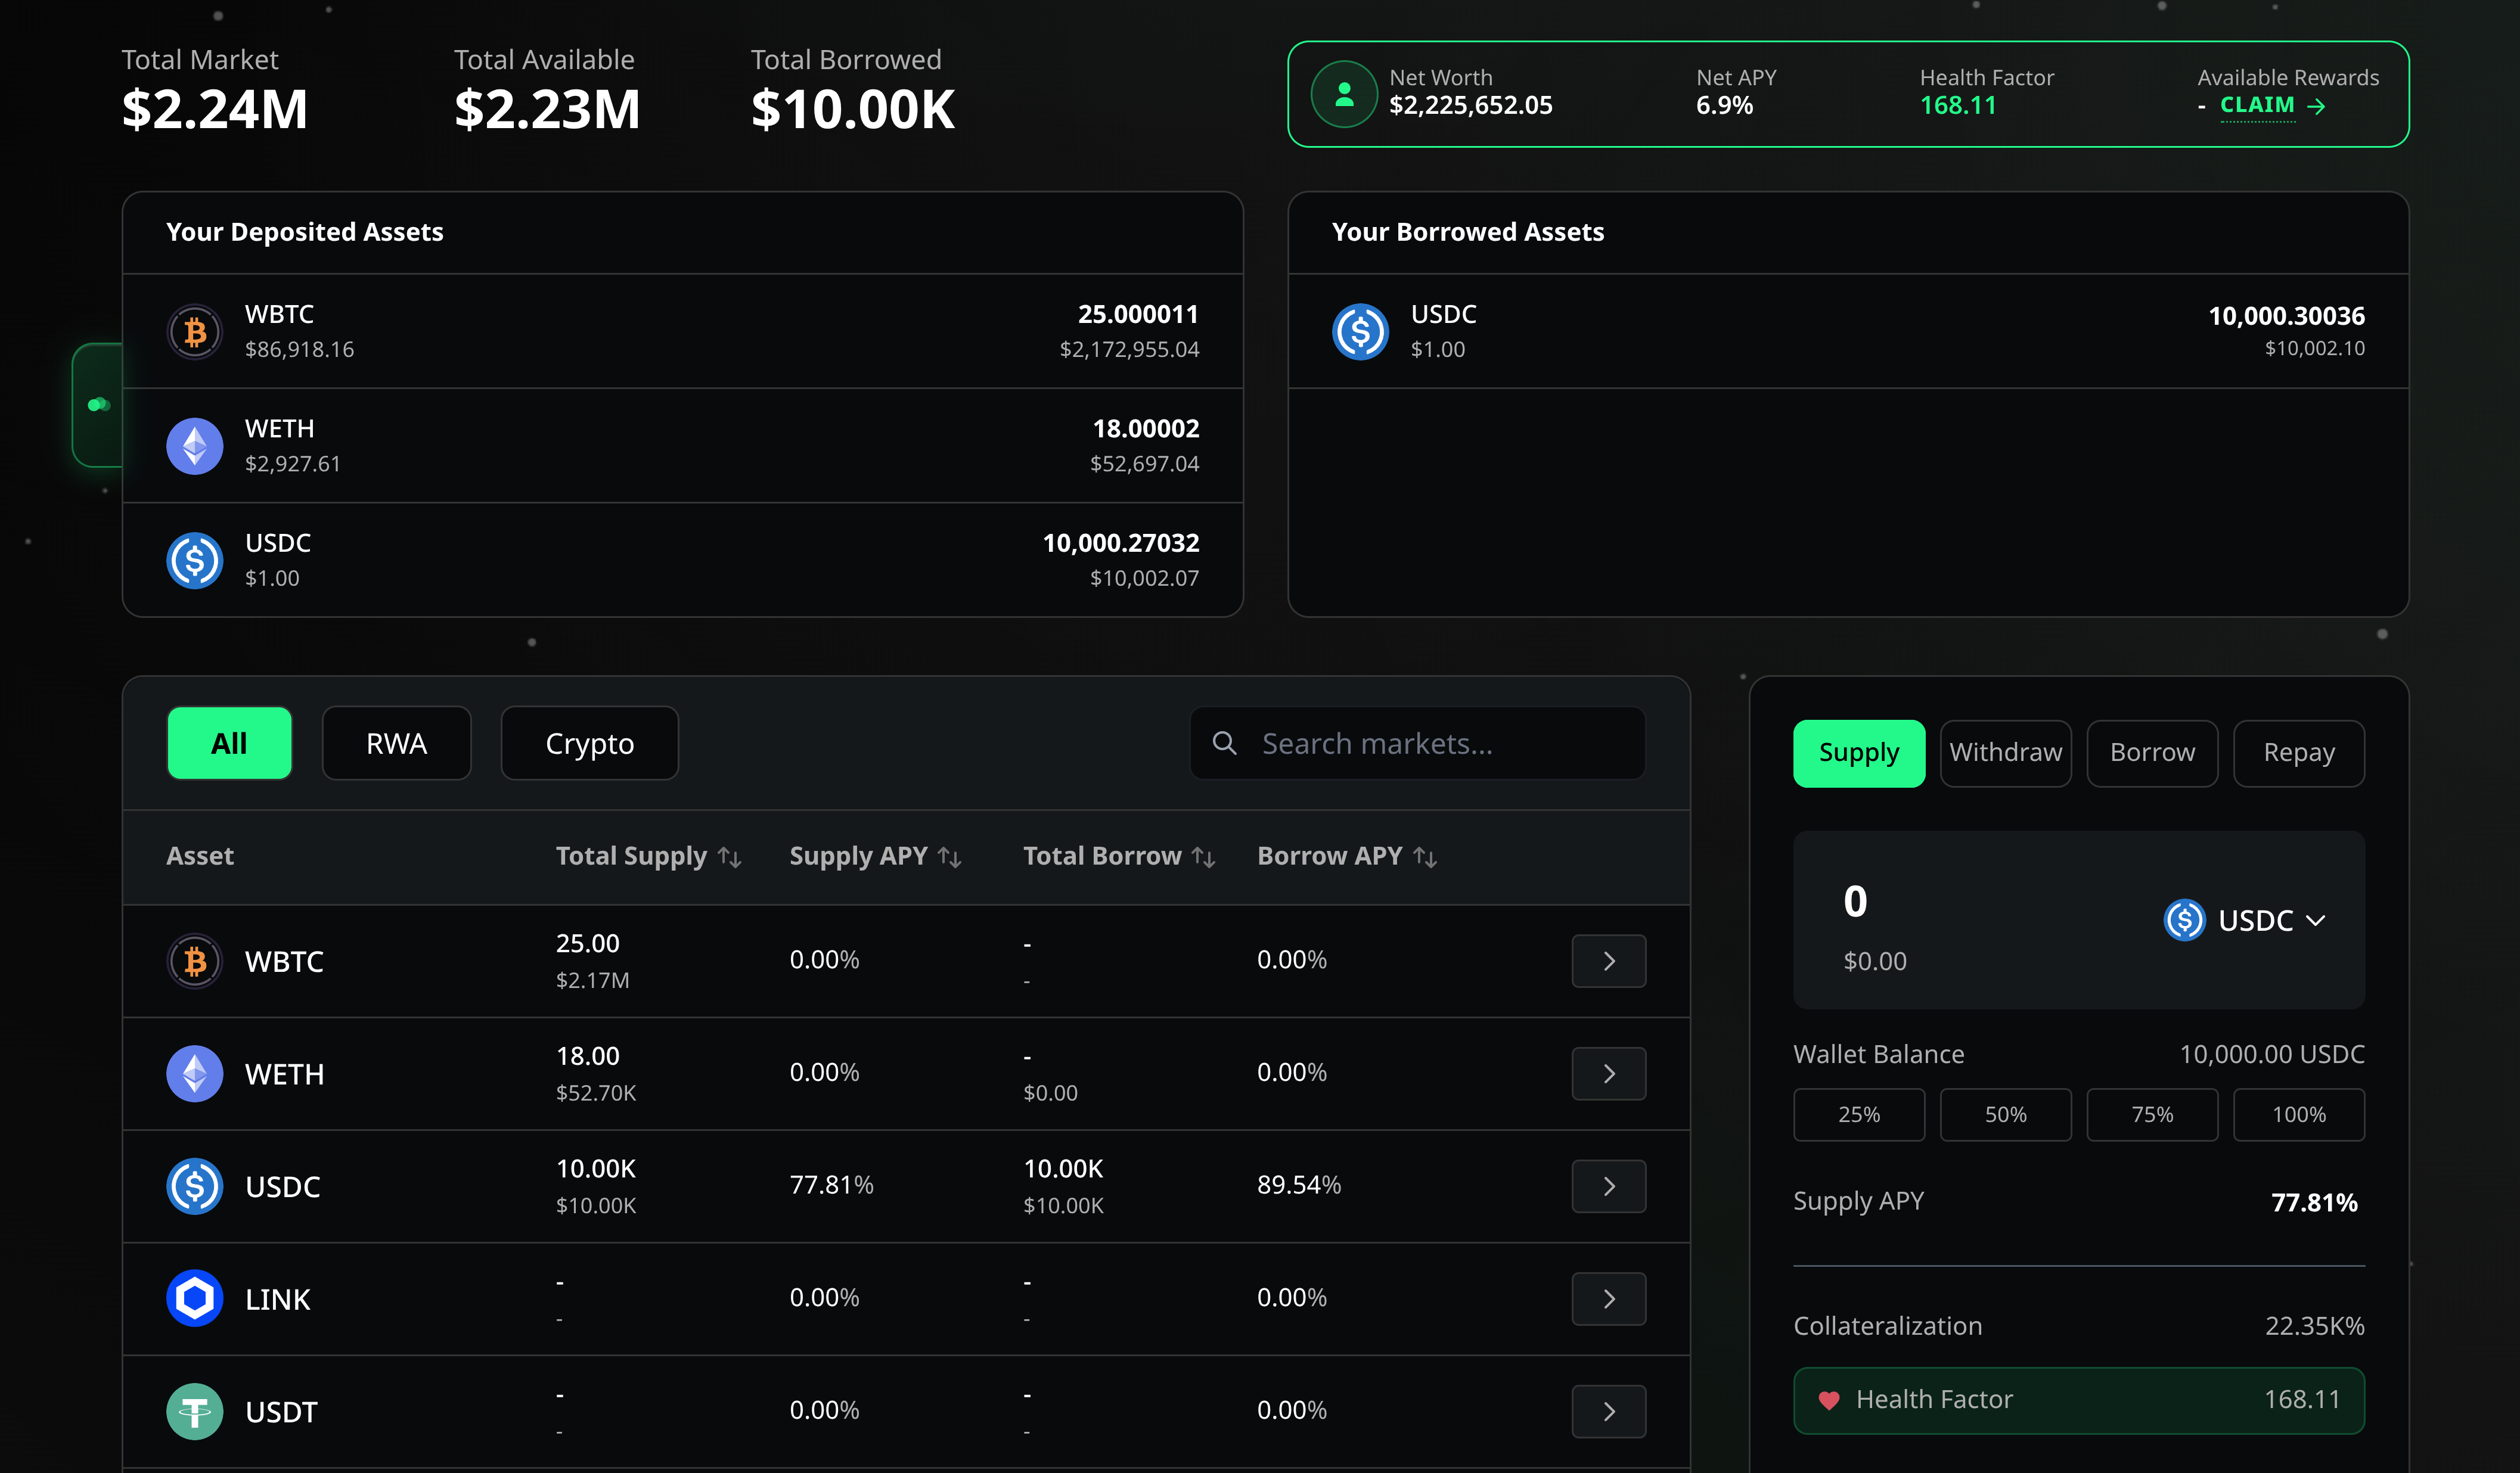Sort by Borrow APY column arrows
The width and height of the screenshot is (2520, 1473).
pyautogui.click(x=1425, y=857)
